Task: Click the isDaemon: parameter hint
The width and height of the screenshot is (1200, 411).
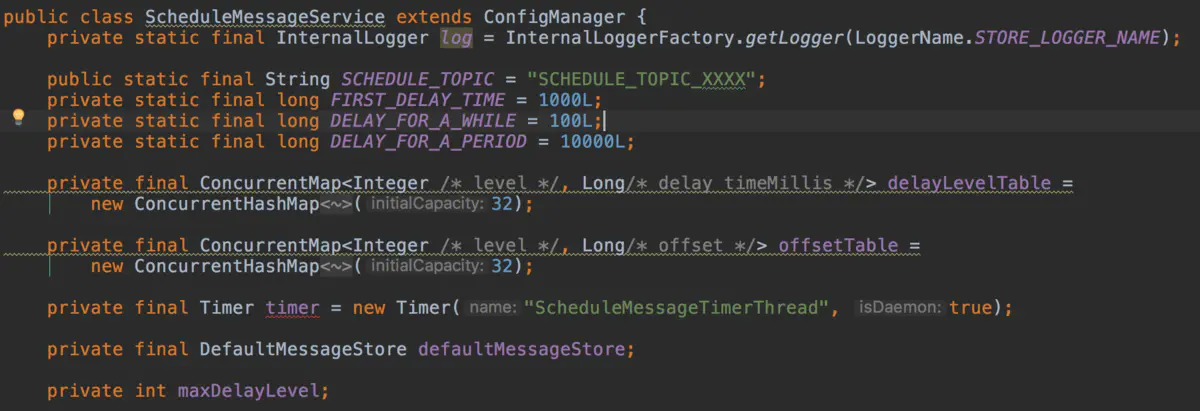Action: tap(900, 308)
